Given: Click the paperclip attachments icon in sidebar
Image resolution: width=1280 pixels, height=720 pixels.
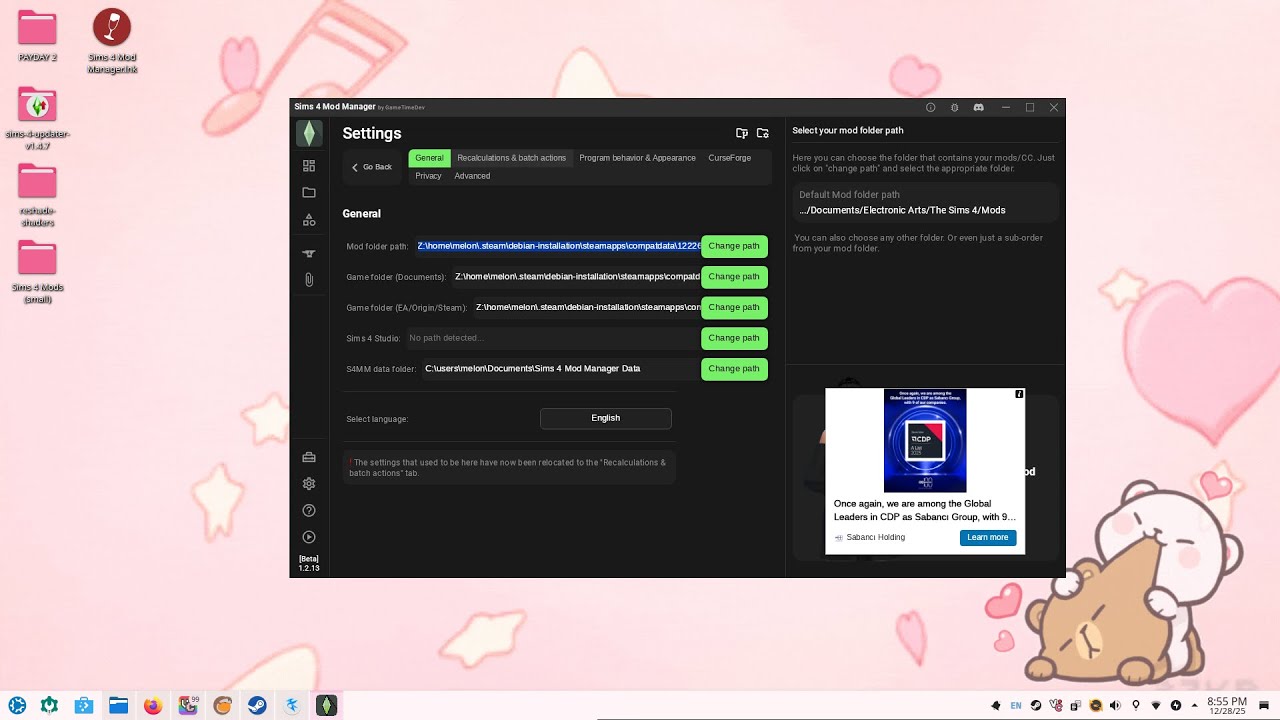Looking at the screenshot, I should [309, 280].
